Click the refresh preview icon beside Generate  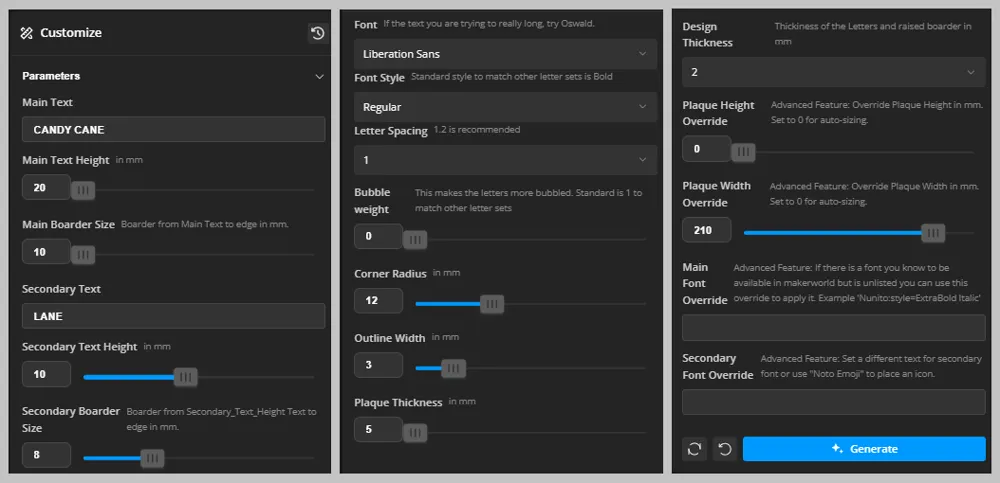[x=694, y=449]
